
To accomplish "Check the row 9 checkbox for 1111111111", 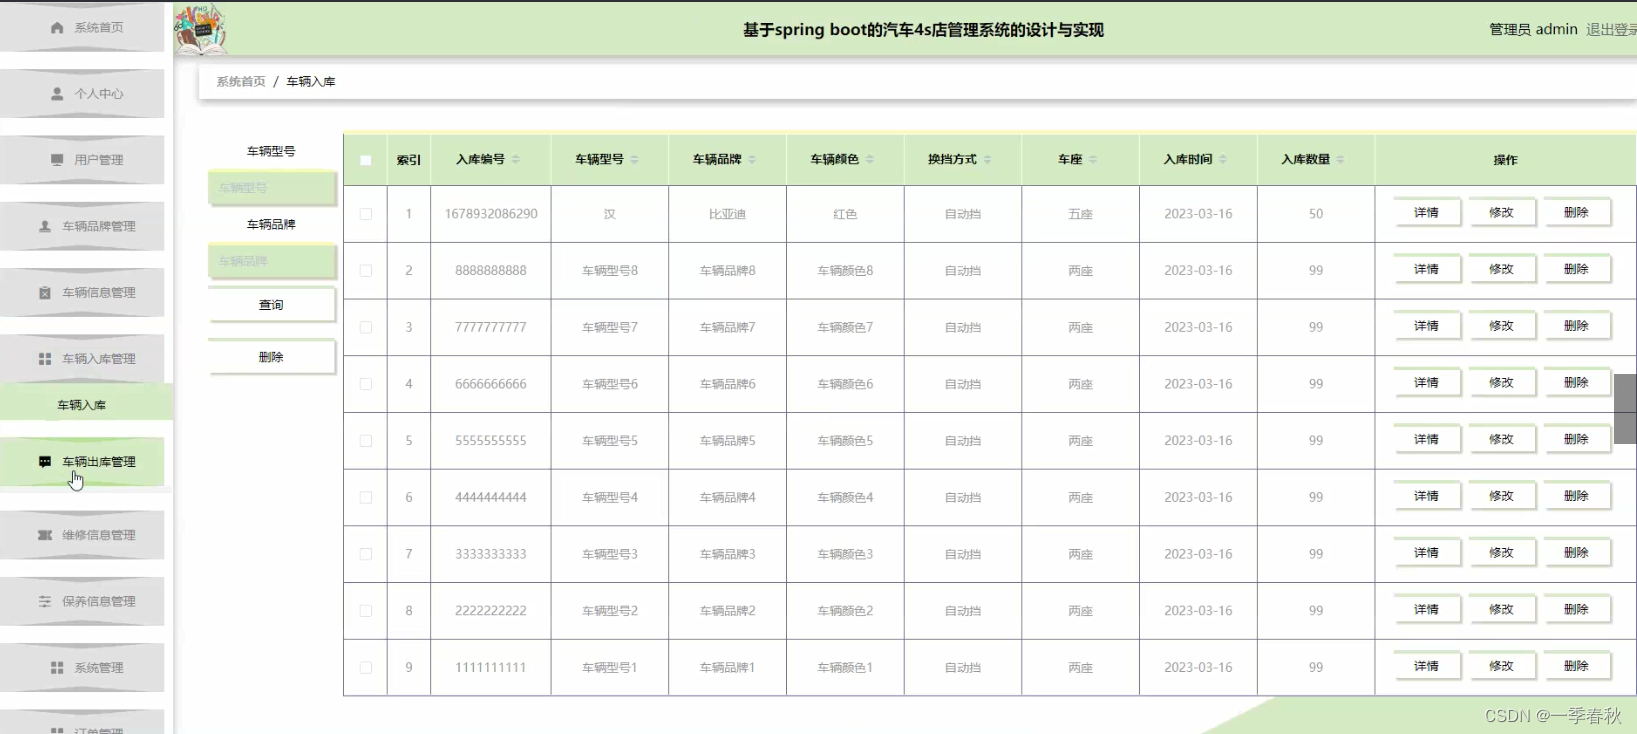I will 366,667.
